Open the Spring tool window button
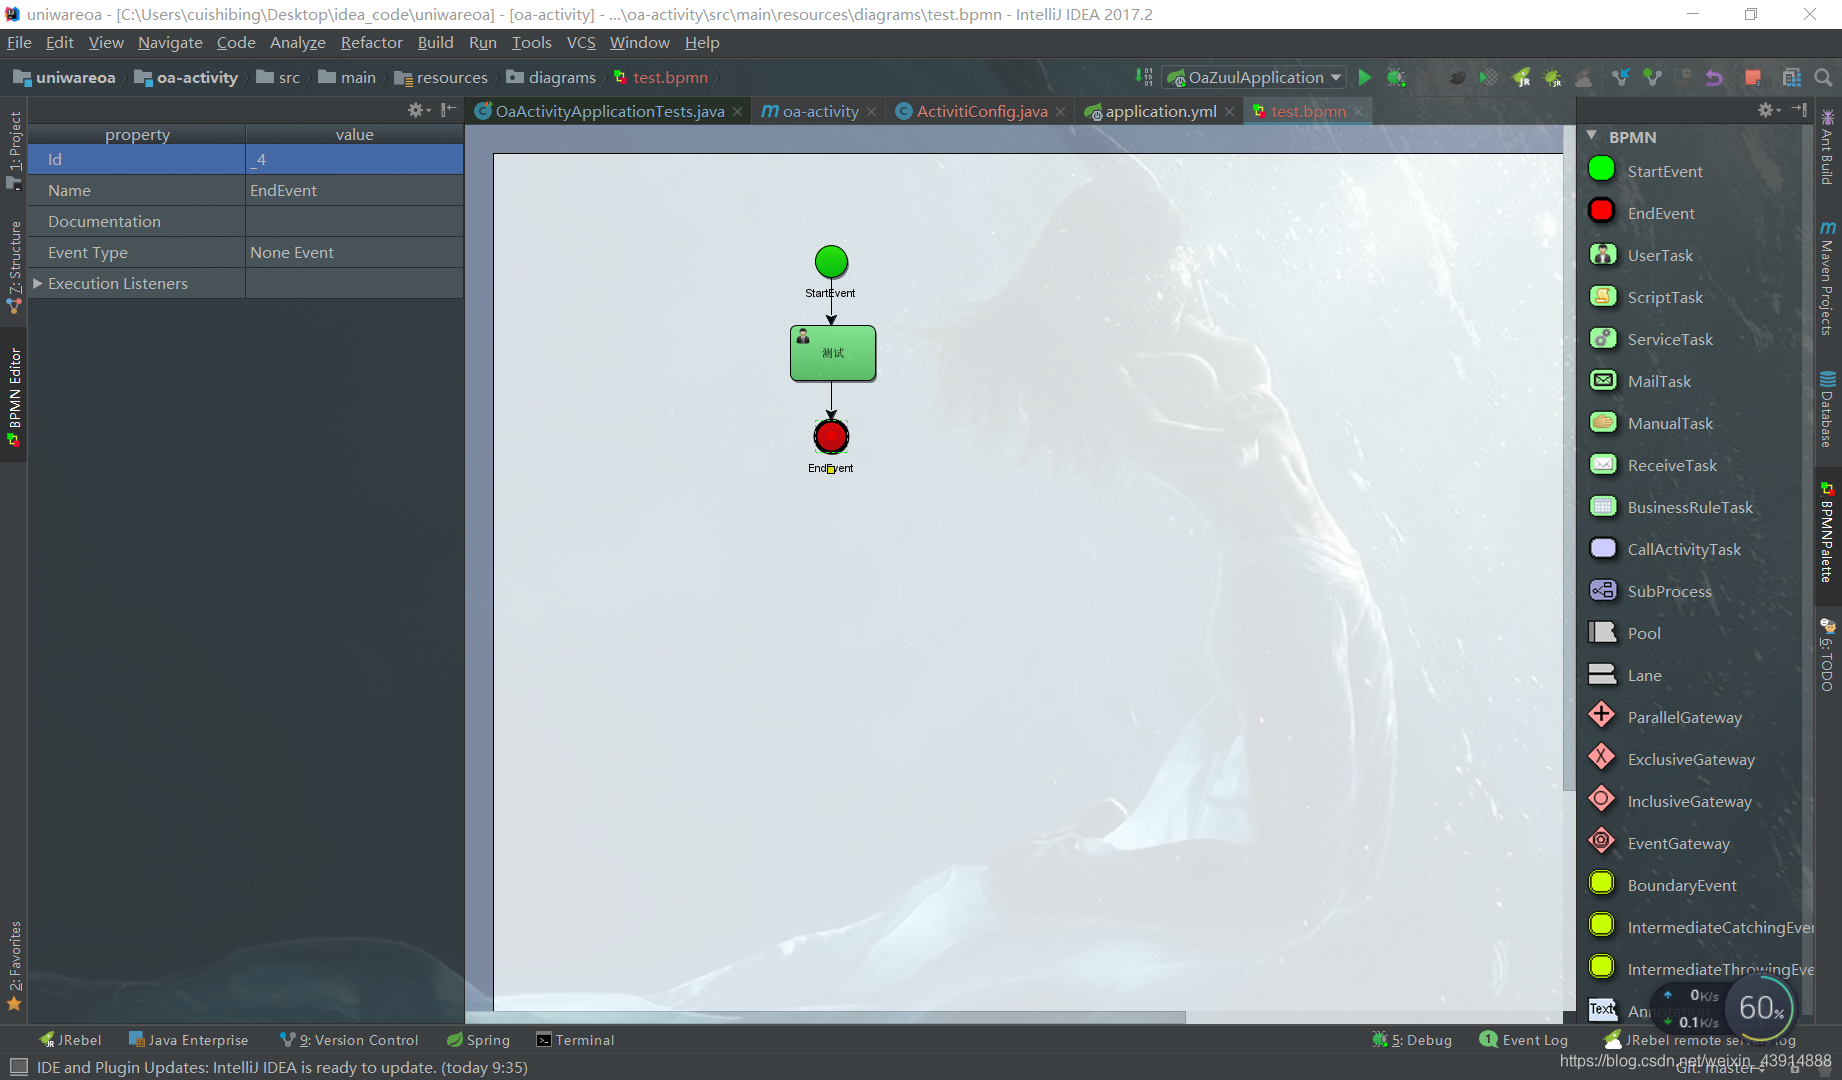 click(479, 1040)
